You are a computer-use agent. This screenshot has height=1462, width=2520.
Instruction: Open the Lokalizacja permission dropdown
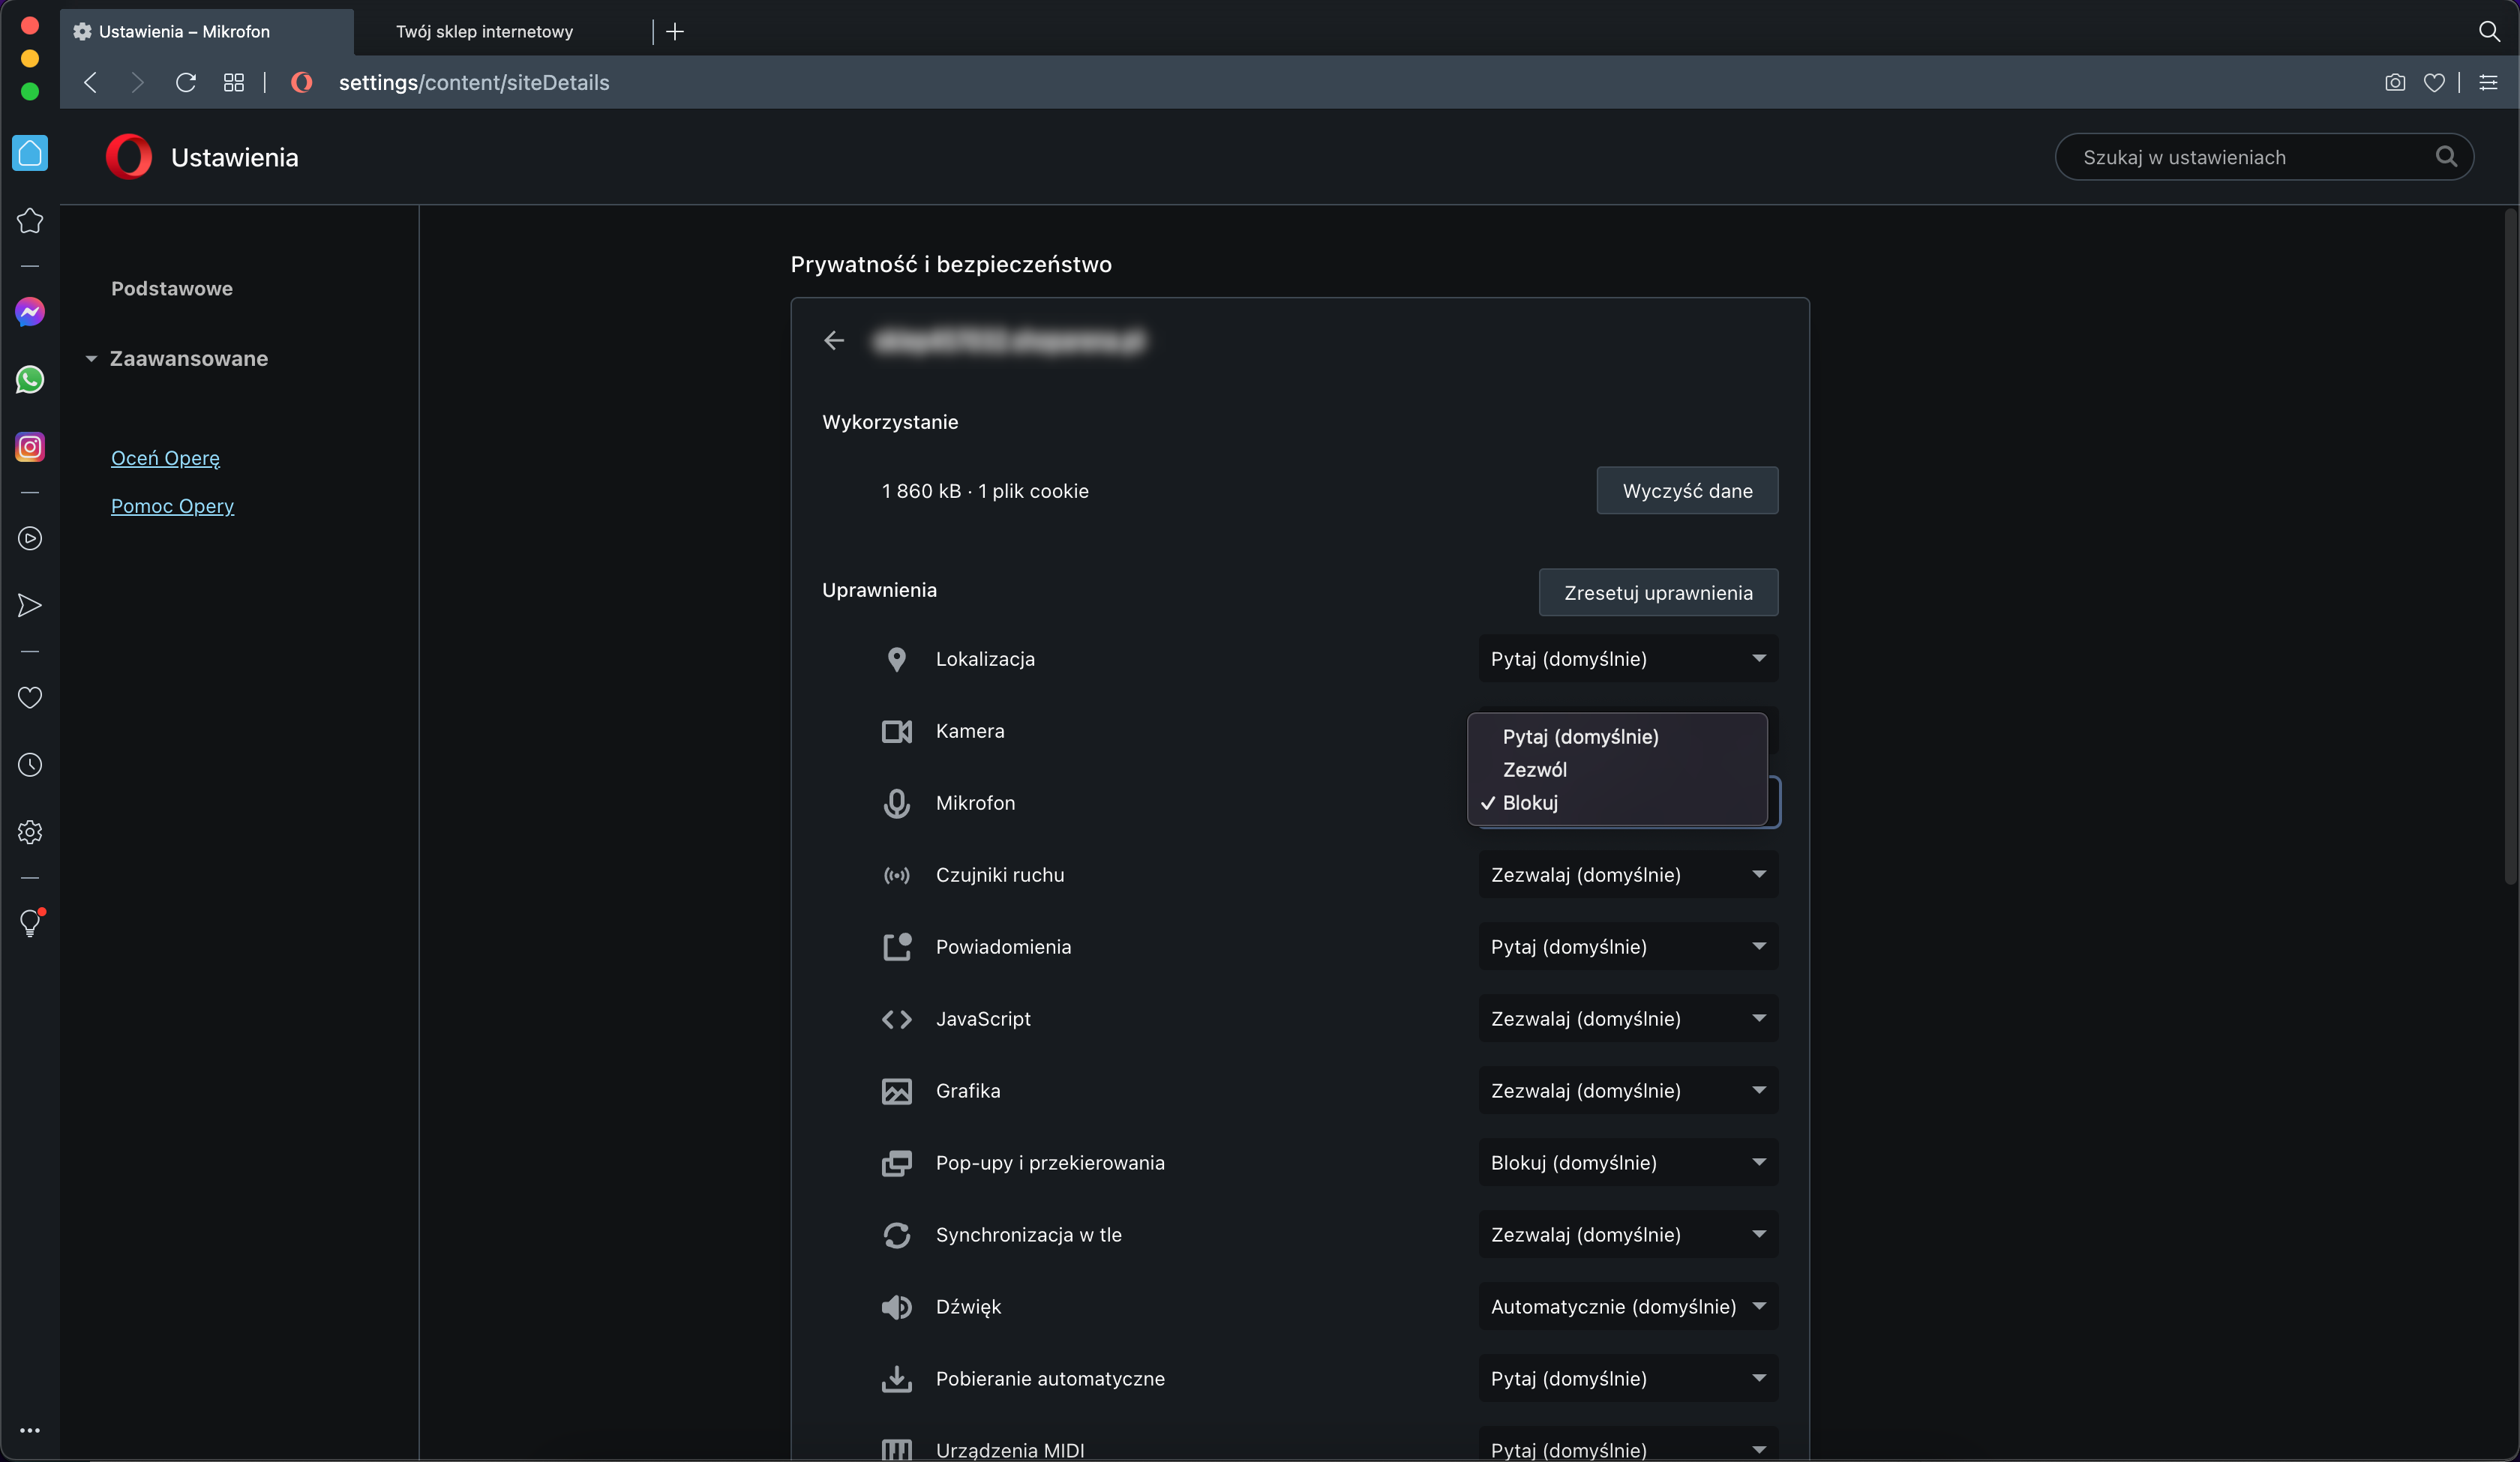pyautogui.click(x=1627, y=659)
